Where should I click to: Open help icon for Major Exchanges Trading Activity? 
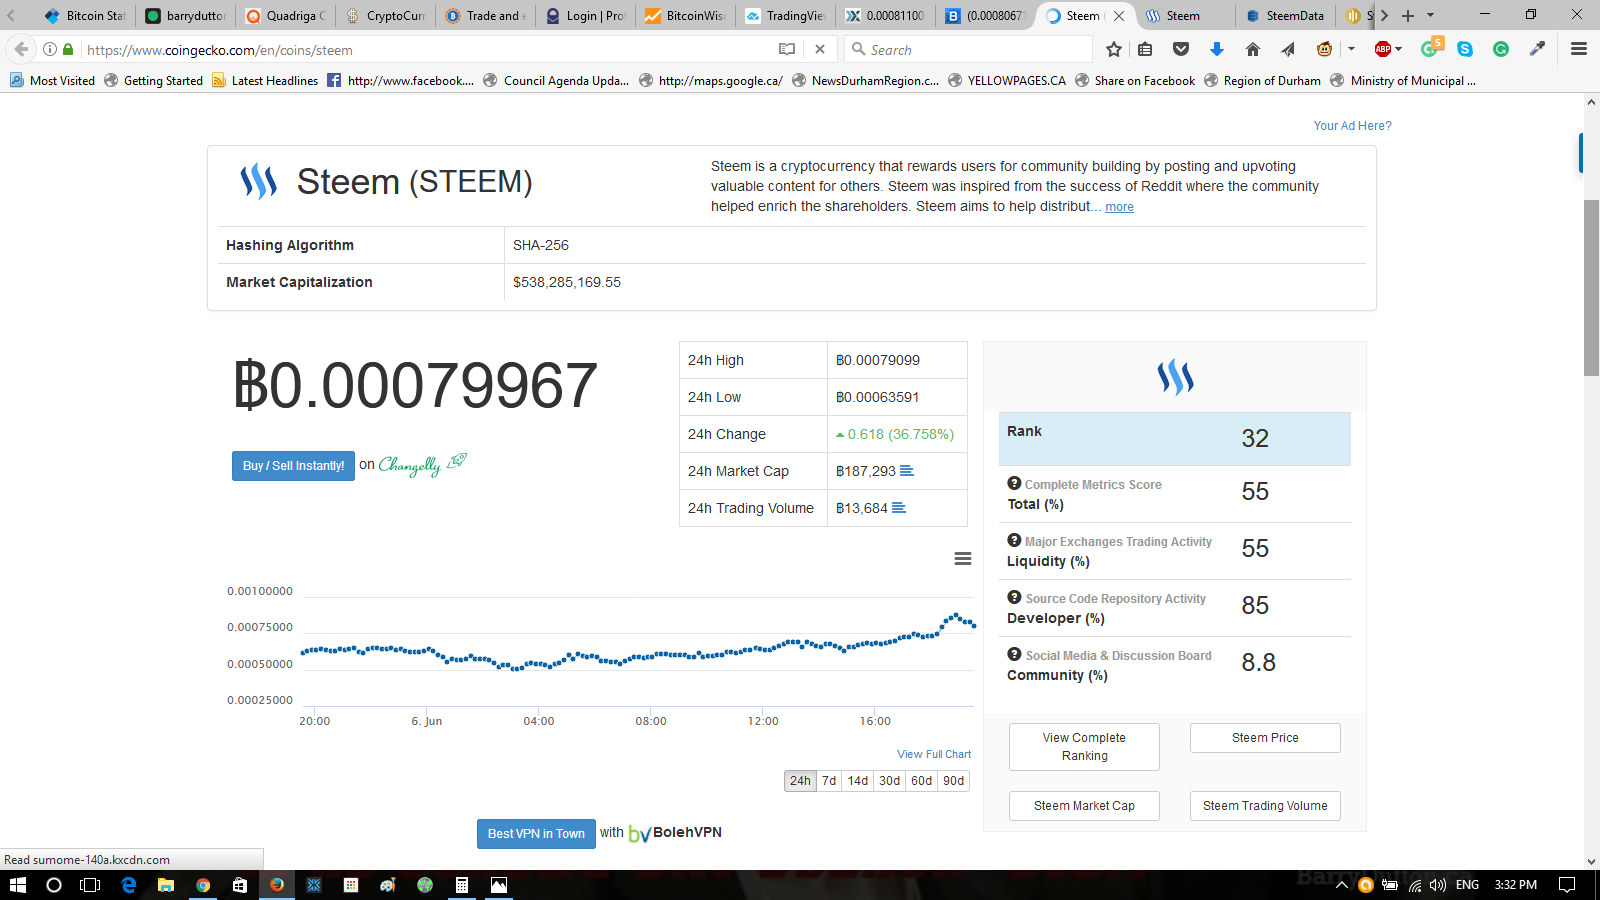pyautogui.click(x=1014, y=540)
